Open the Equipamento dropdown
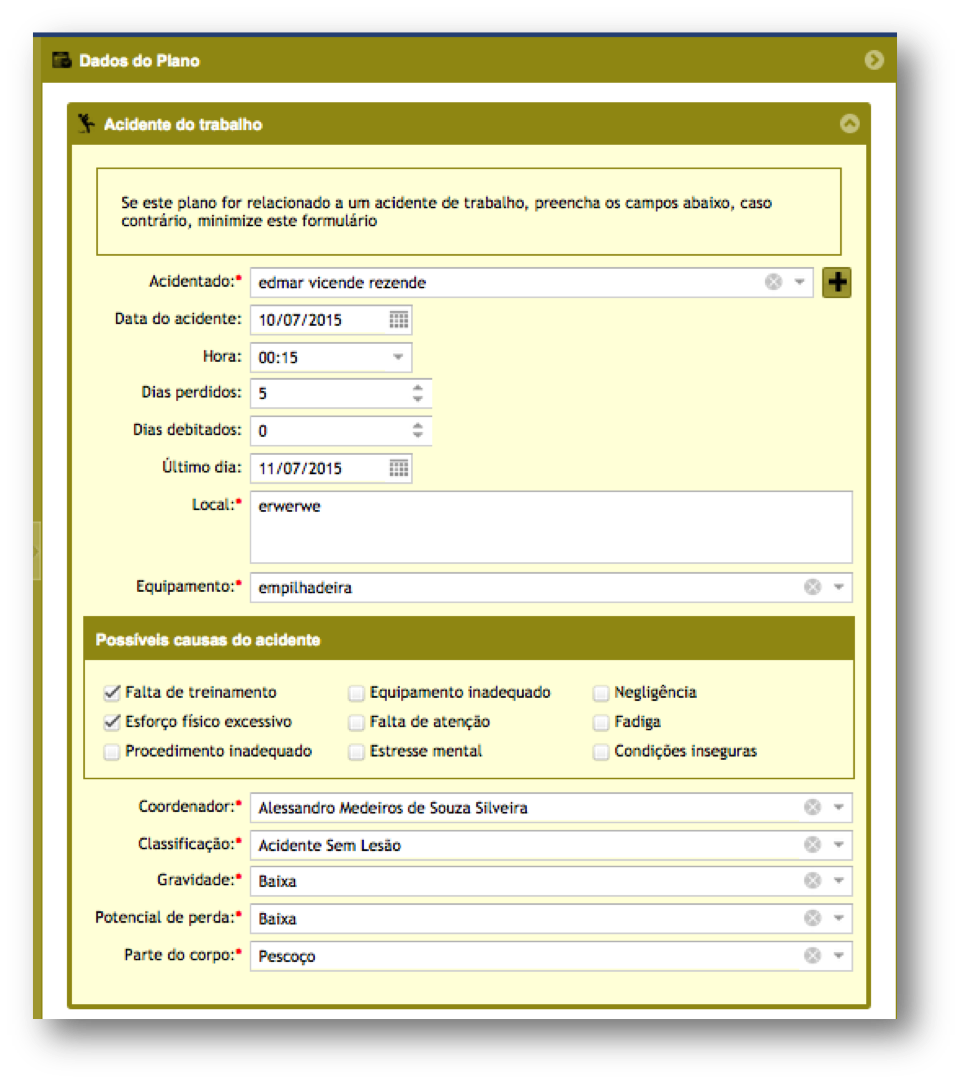 tap(838, 587)
